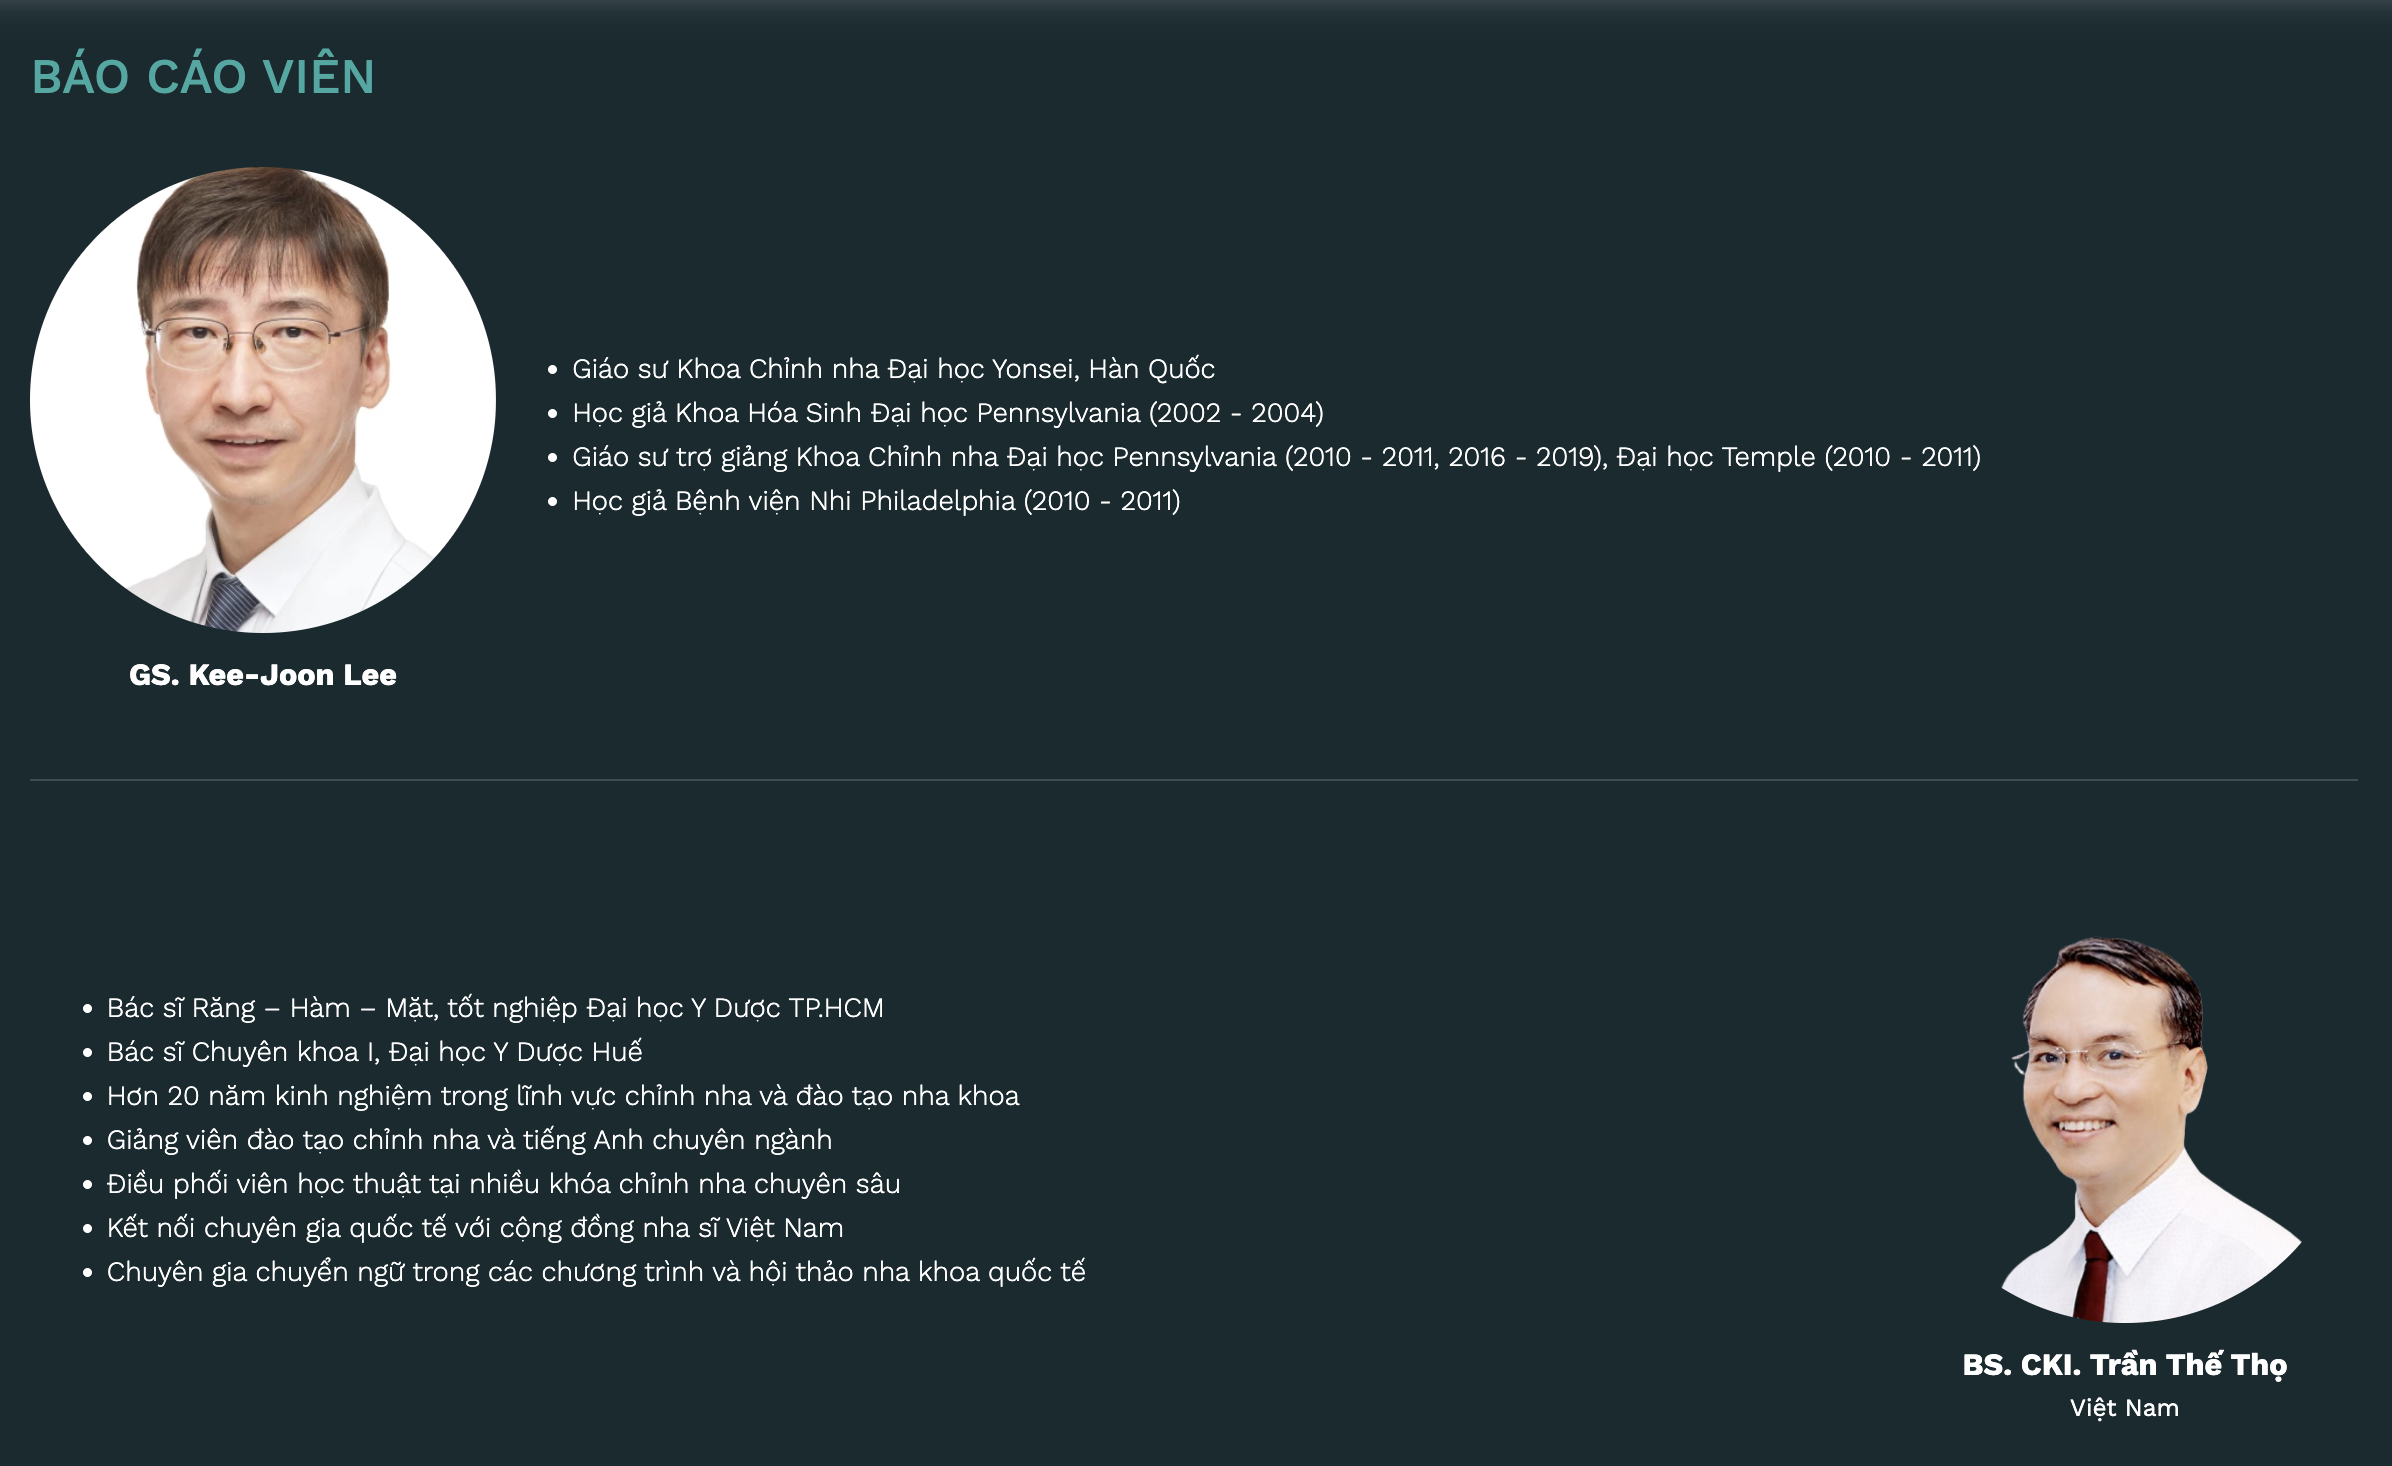Open GS. Kee-Joon Lee's profile photo
This screenshot has width=2392, height=1466.
click(x=263, y=400)
